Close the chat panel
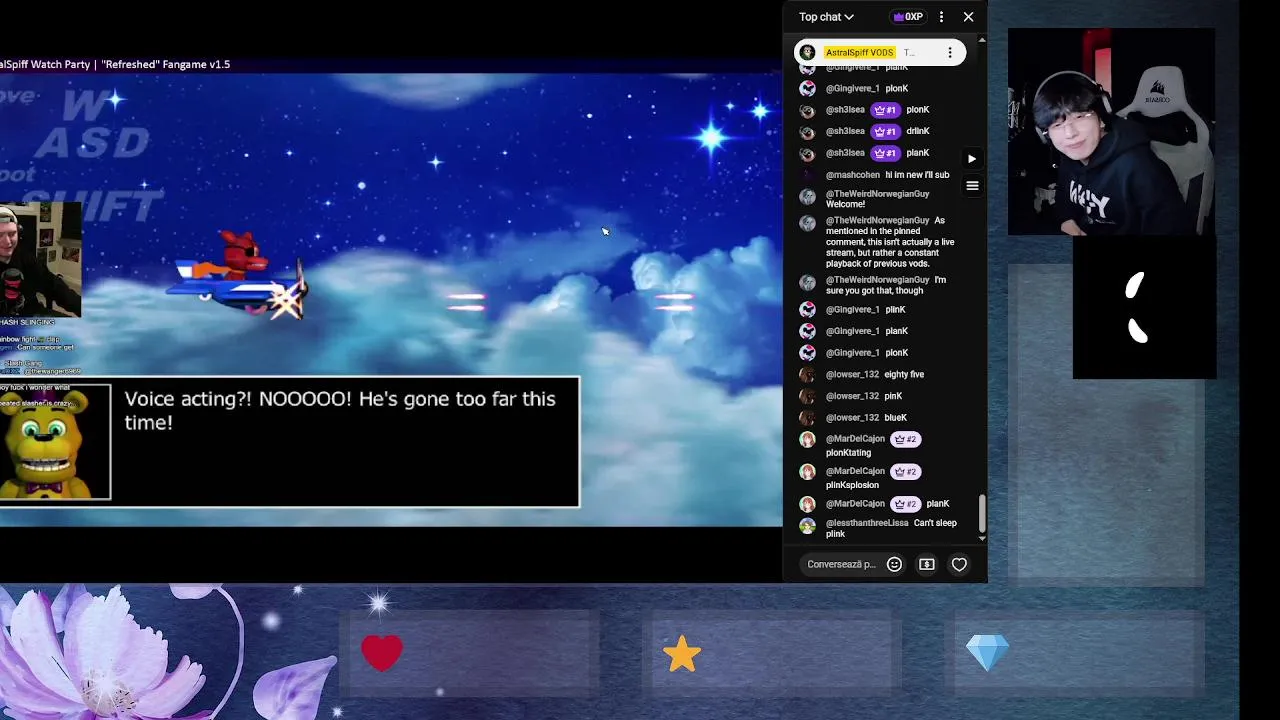Screen dimensions: 1280x720 [968, 17]
